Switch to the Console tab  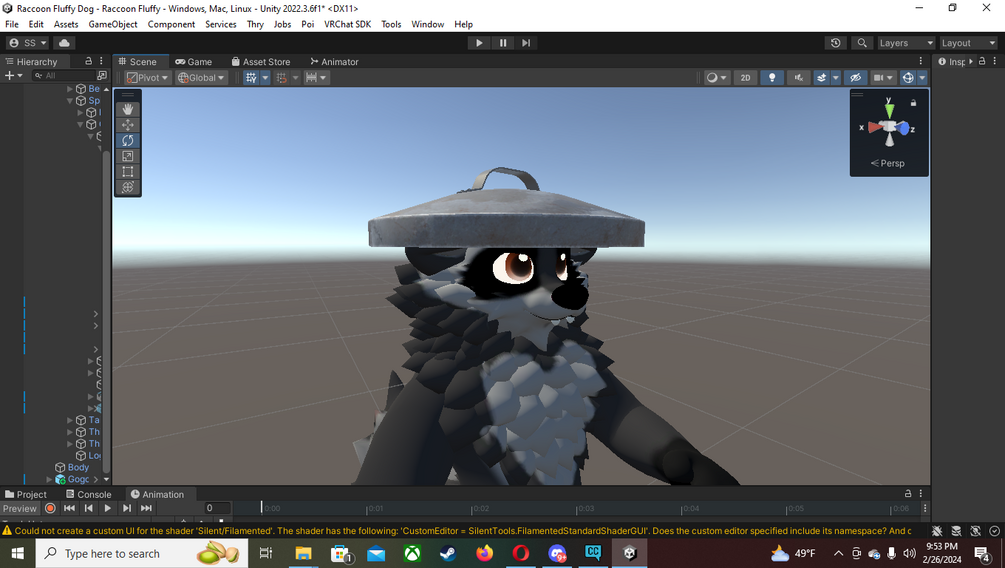pyautogui.click(x=88, y=494)
